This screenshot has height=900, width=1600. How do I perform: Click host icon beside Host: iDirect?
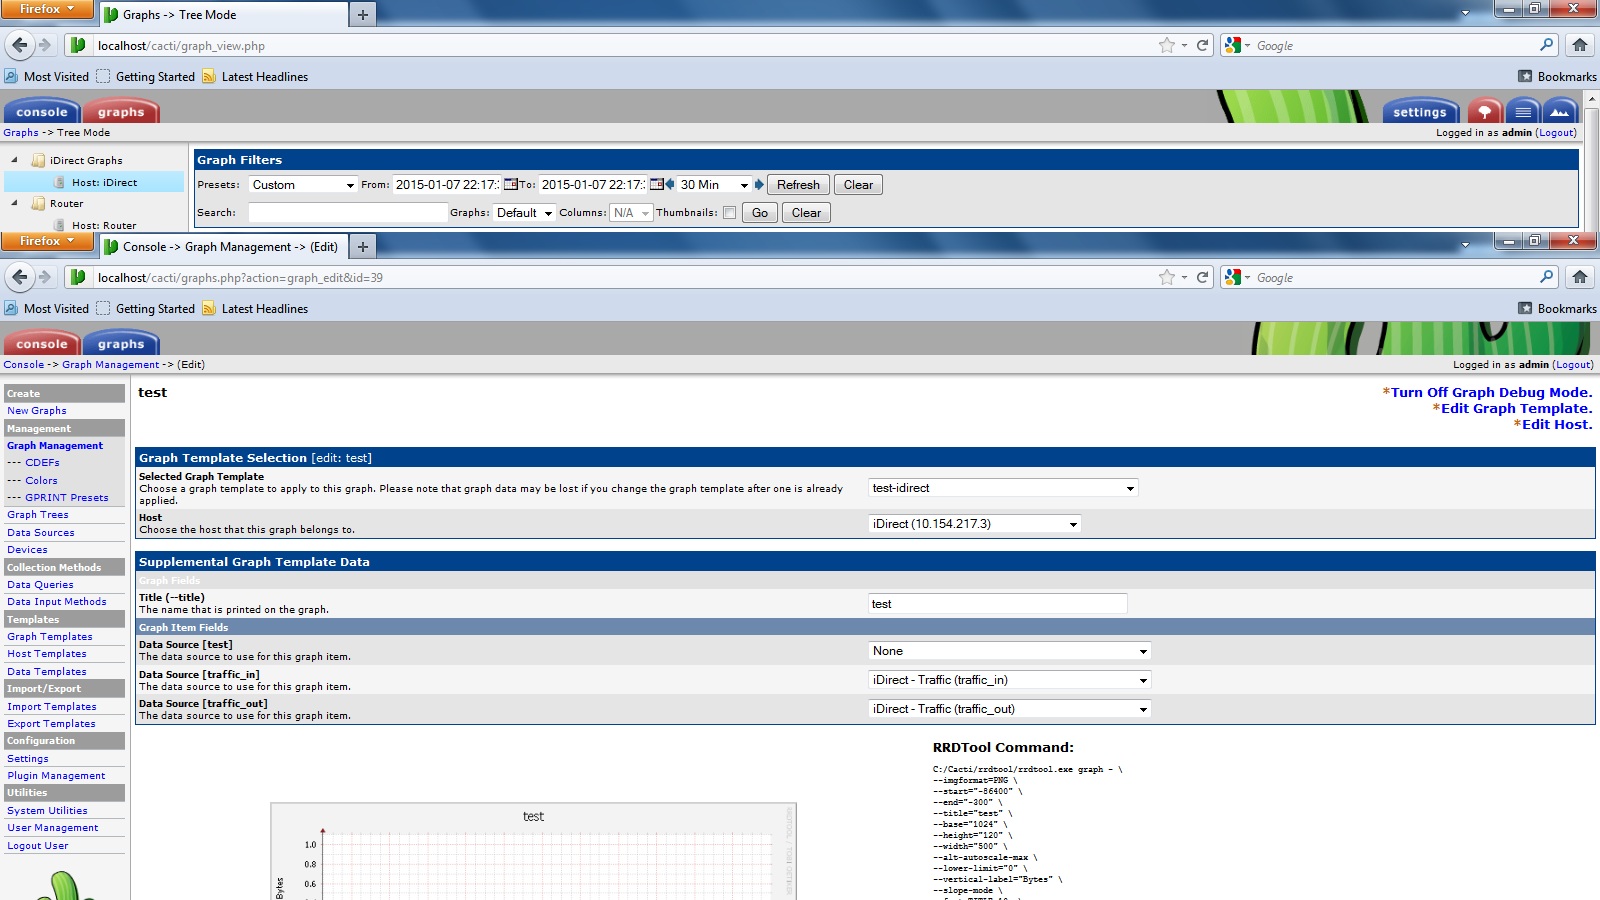(60, 182)
